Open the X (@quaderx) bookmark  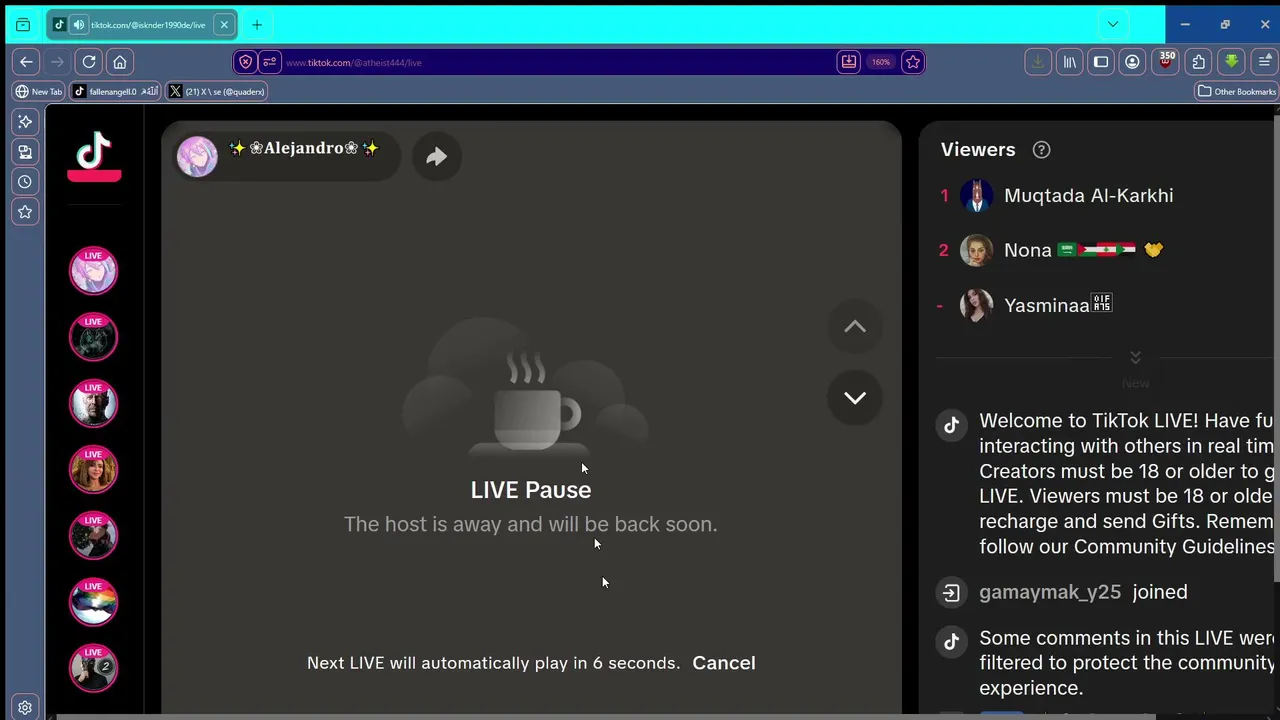click(x=217, y=91)
